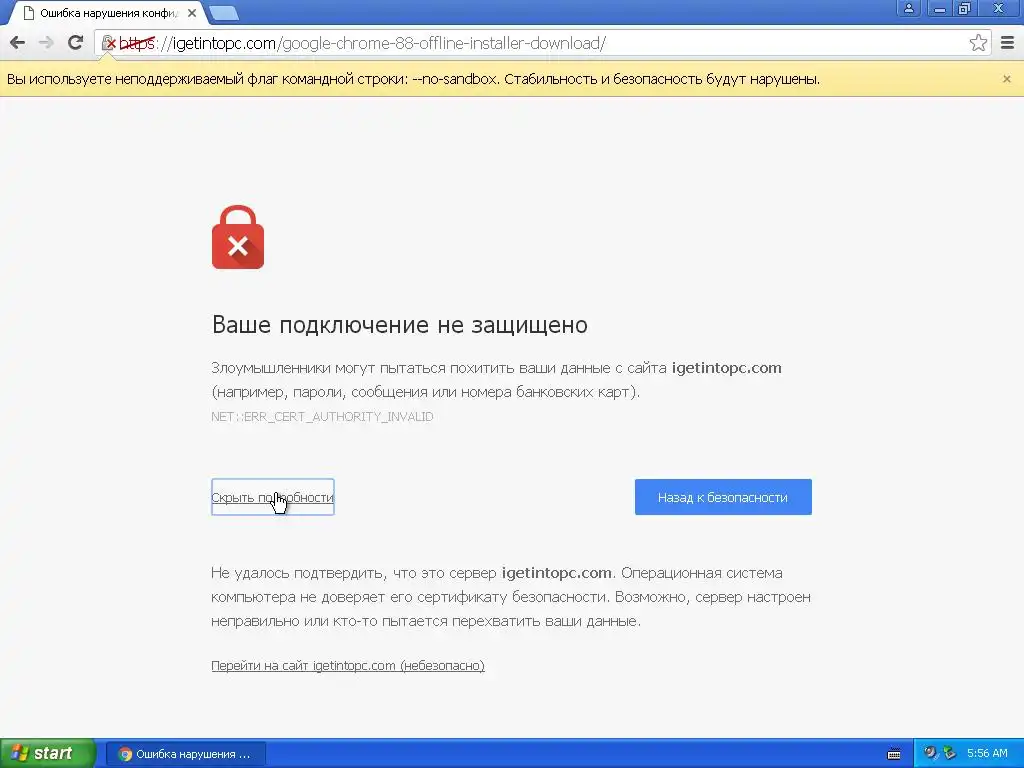Click 'Скрыть подробности' to hide details
Viewport: 1024px width, 768px height.
tap(272, 497)
